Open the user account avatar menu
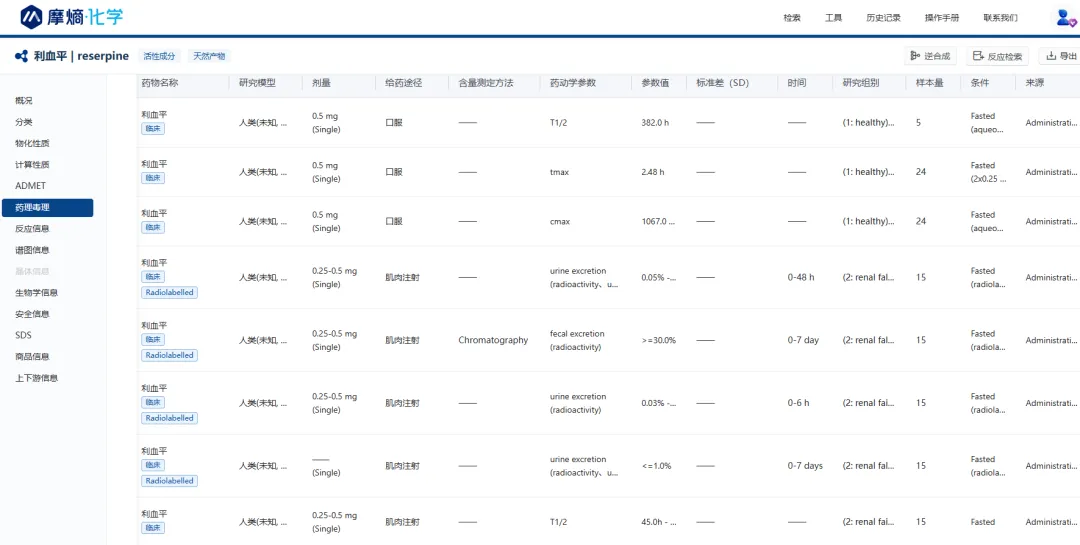The width and height of the screenshot is (1080, 545). 1065,17
